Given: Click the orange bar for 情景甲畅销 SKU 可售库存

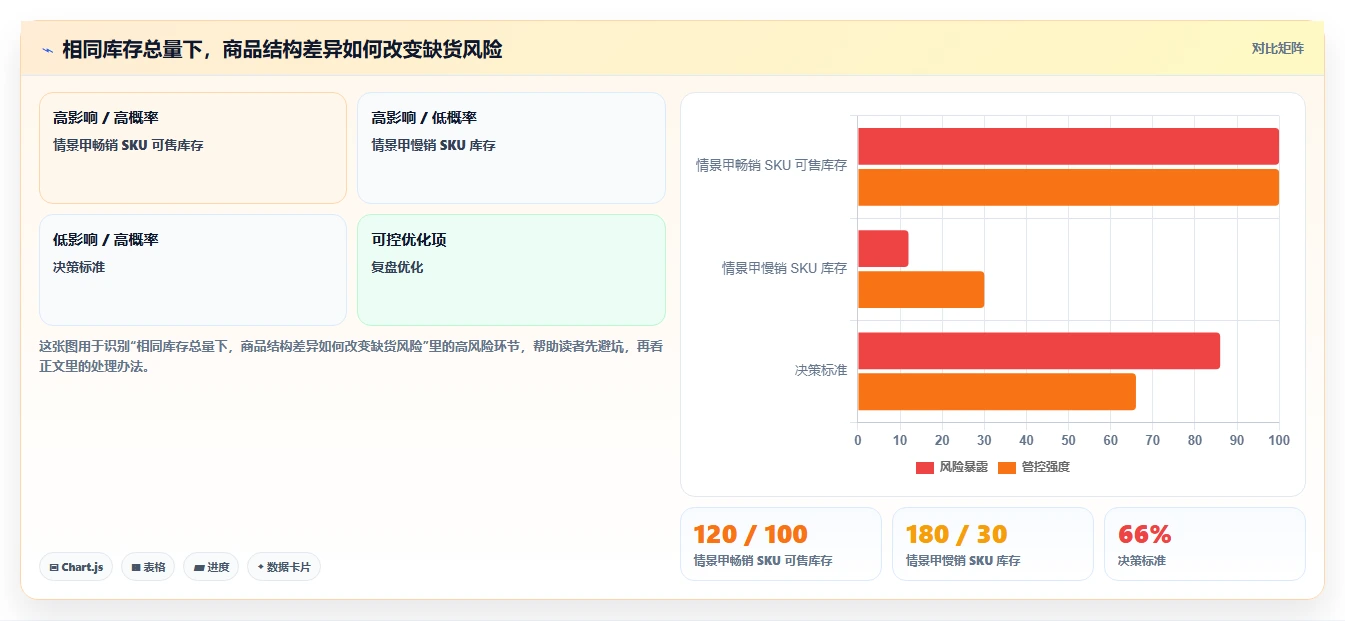Looking at the screenshot, I should tap(1068, 187).
